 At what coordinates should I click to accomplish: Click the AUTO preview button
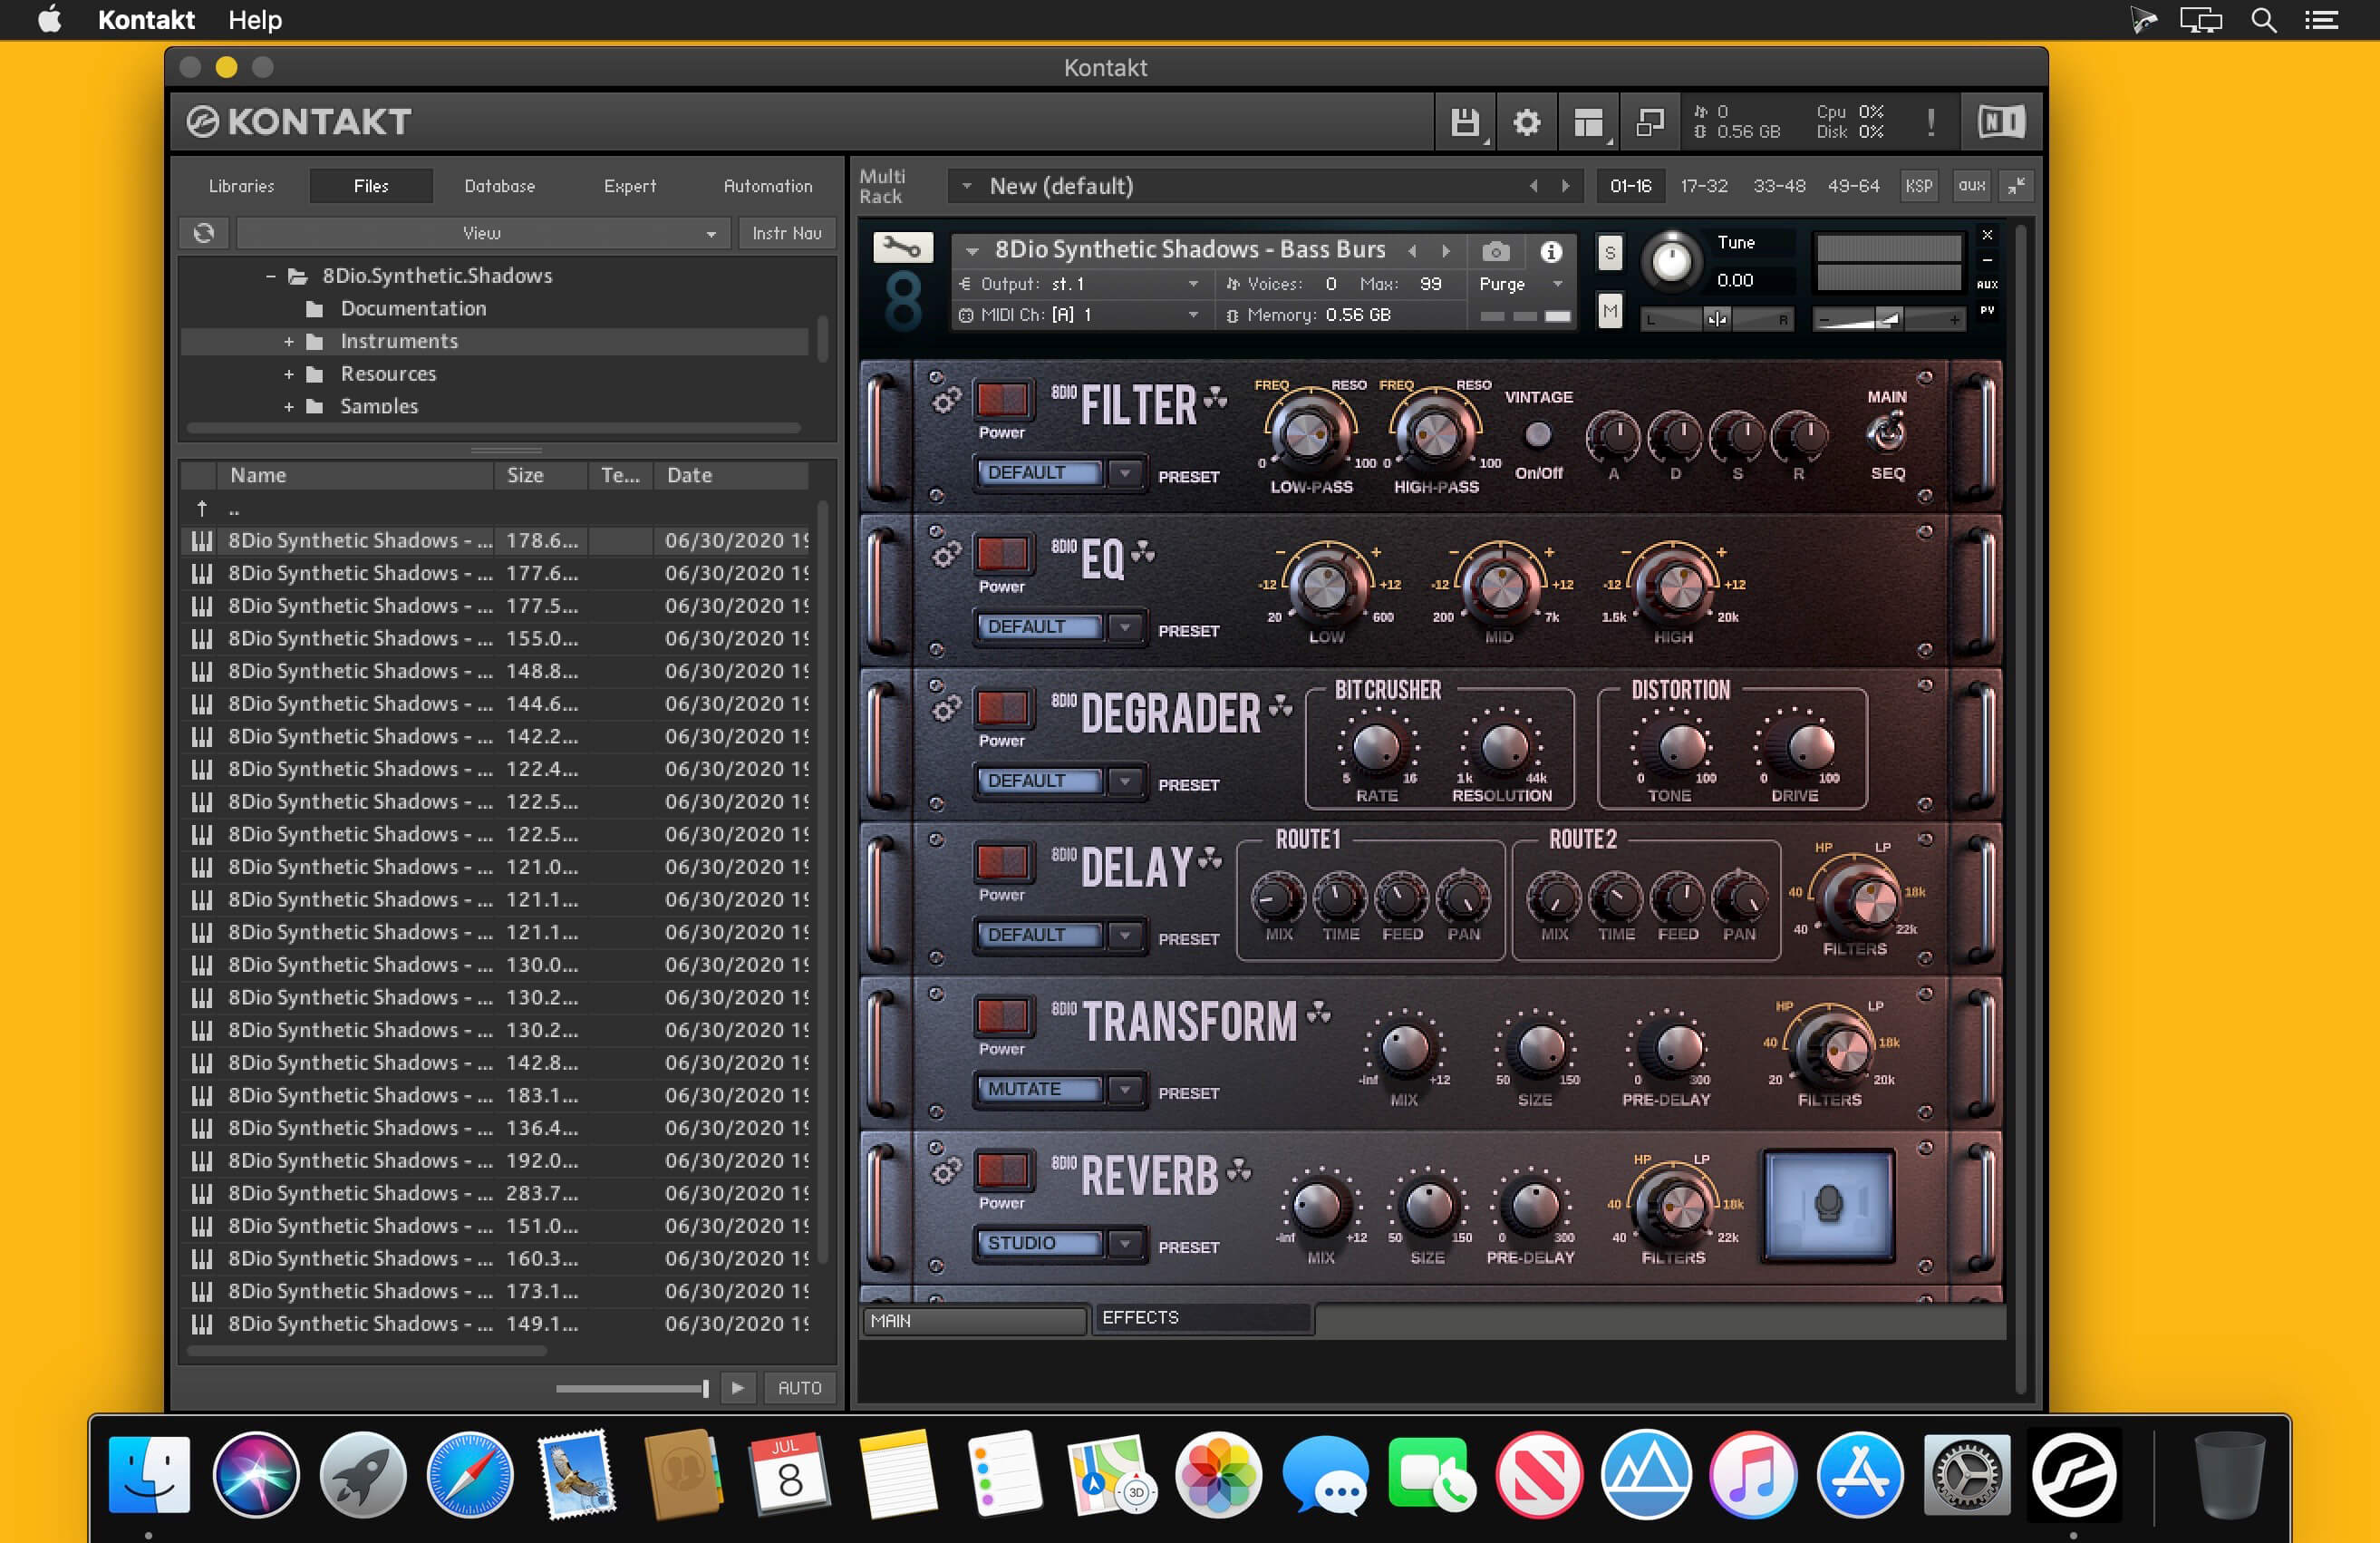coord(799,1388)
